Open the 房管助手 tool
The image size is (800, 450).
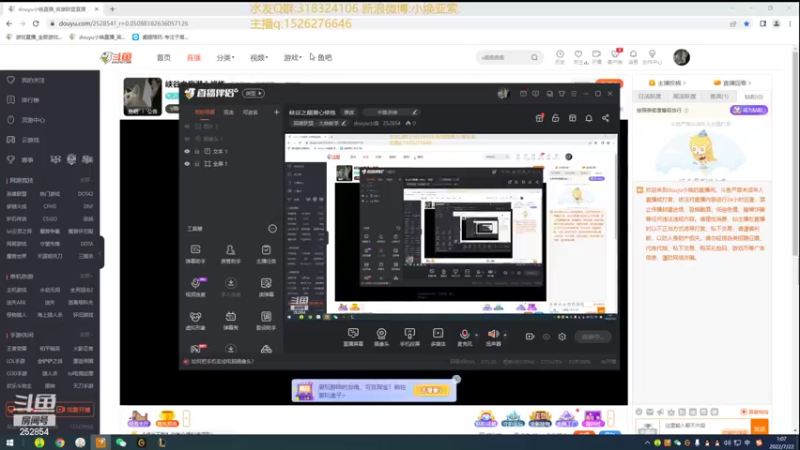point(231,254)
